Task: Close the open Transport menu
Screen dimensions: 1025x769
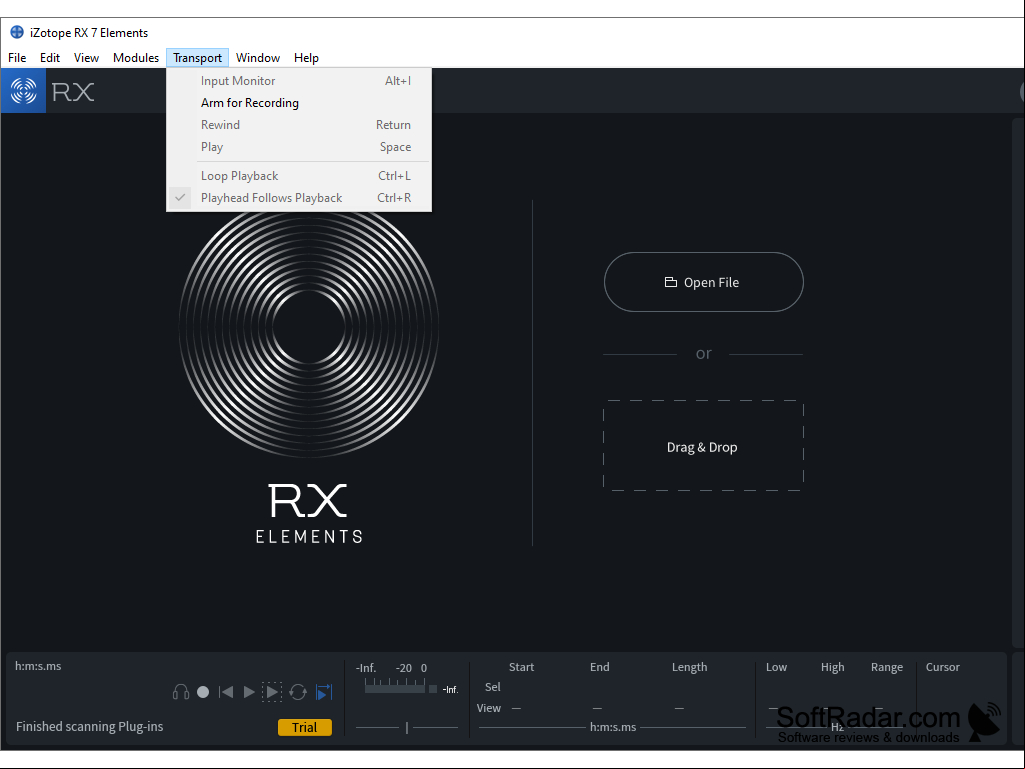Action: pos(197,58)
